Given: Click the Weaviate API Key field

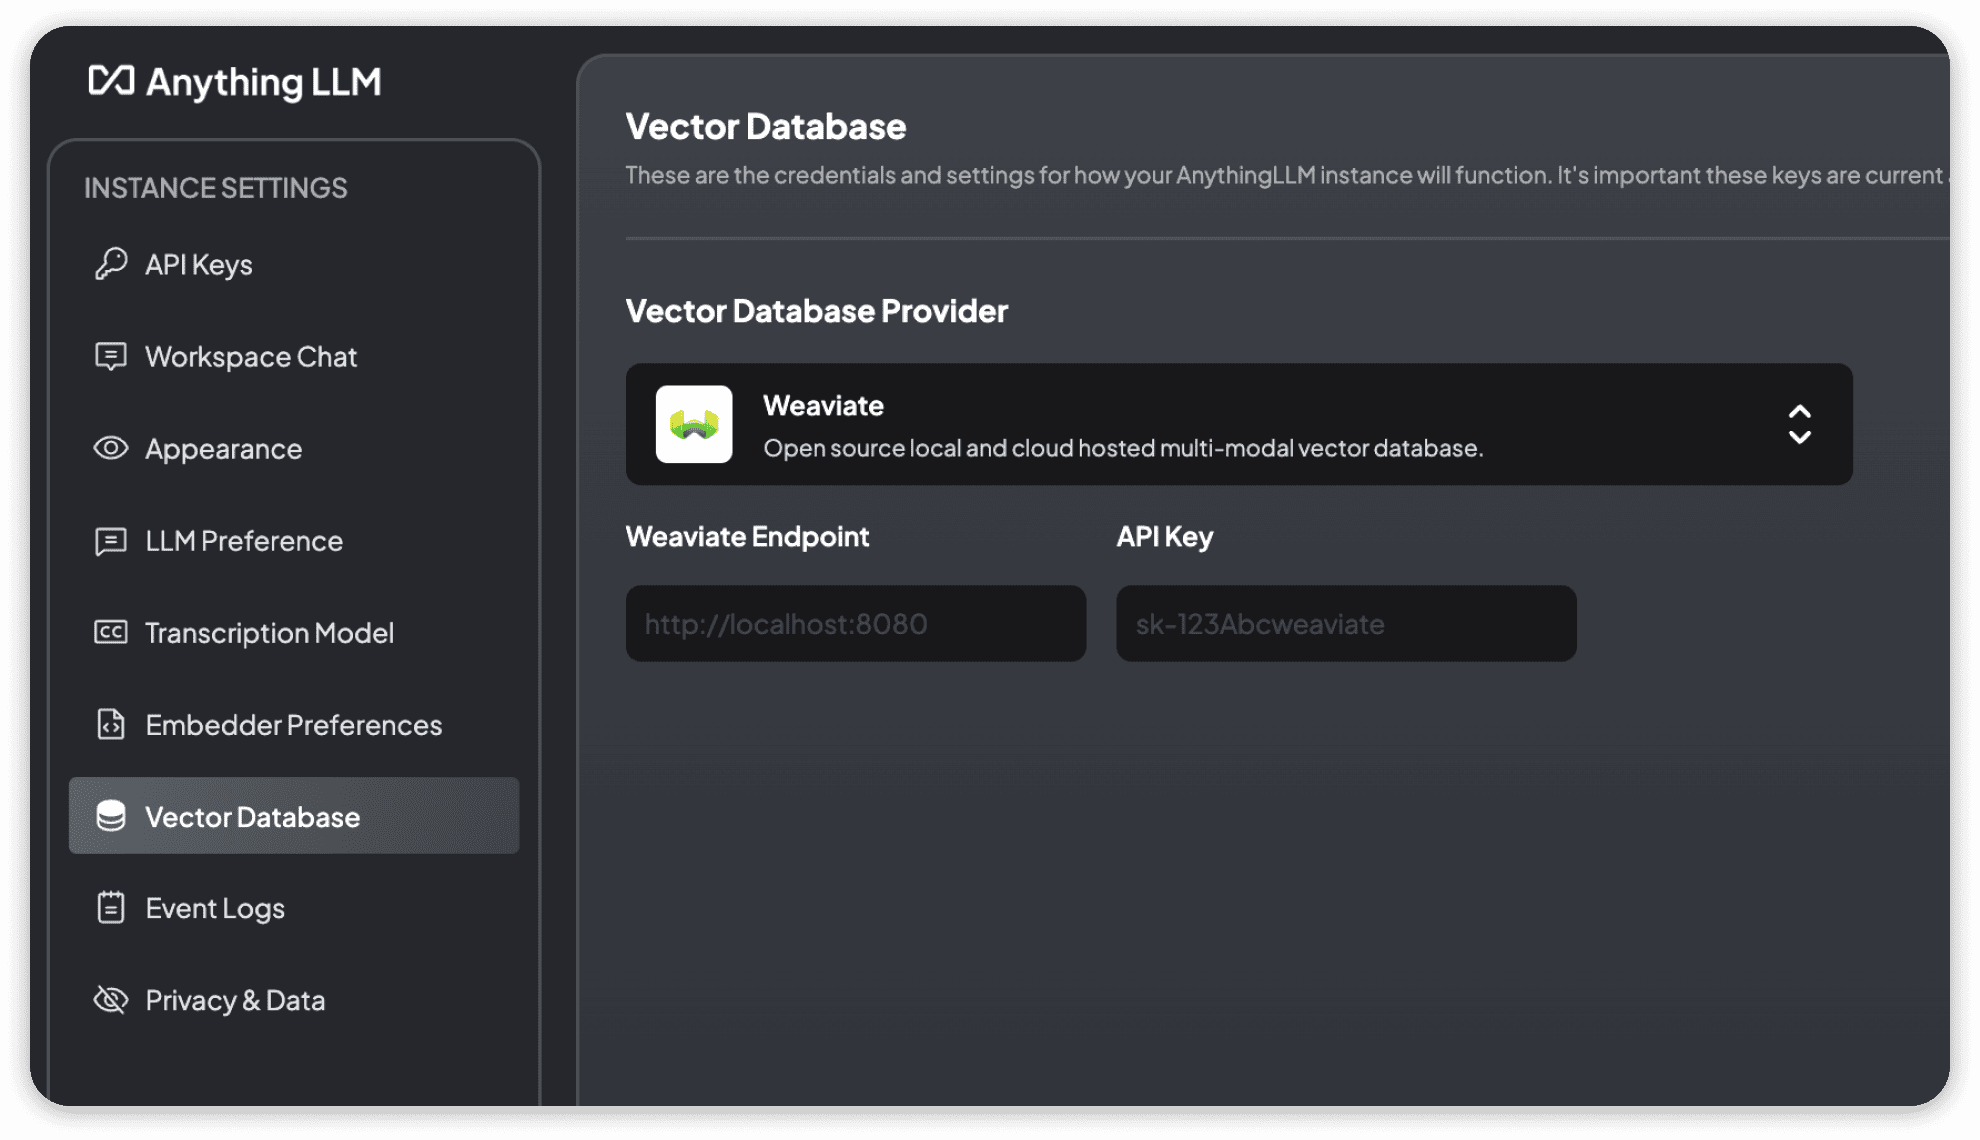Looking at the screenshot, I should tap(1345, 624).
